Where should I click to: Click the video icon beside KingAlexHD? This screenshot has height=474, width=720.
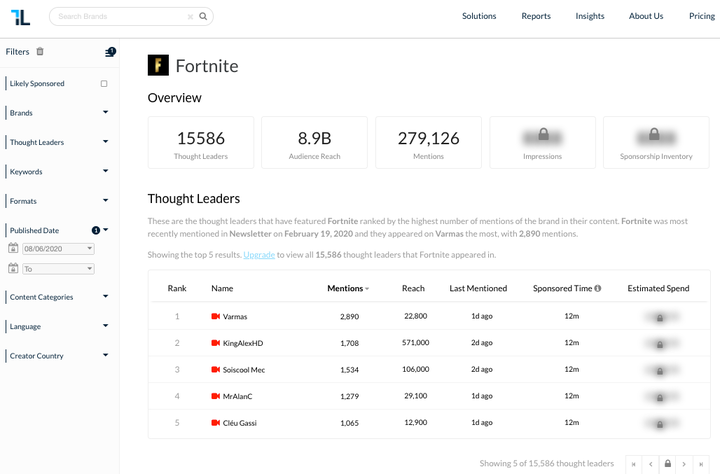coord(215,343)
